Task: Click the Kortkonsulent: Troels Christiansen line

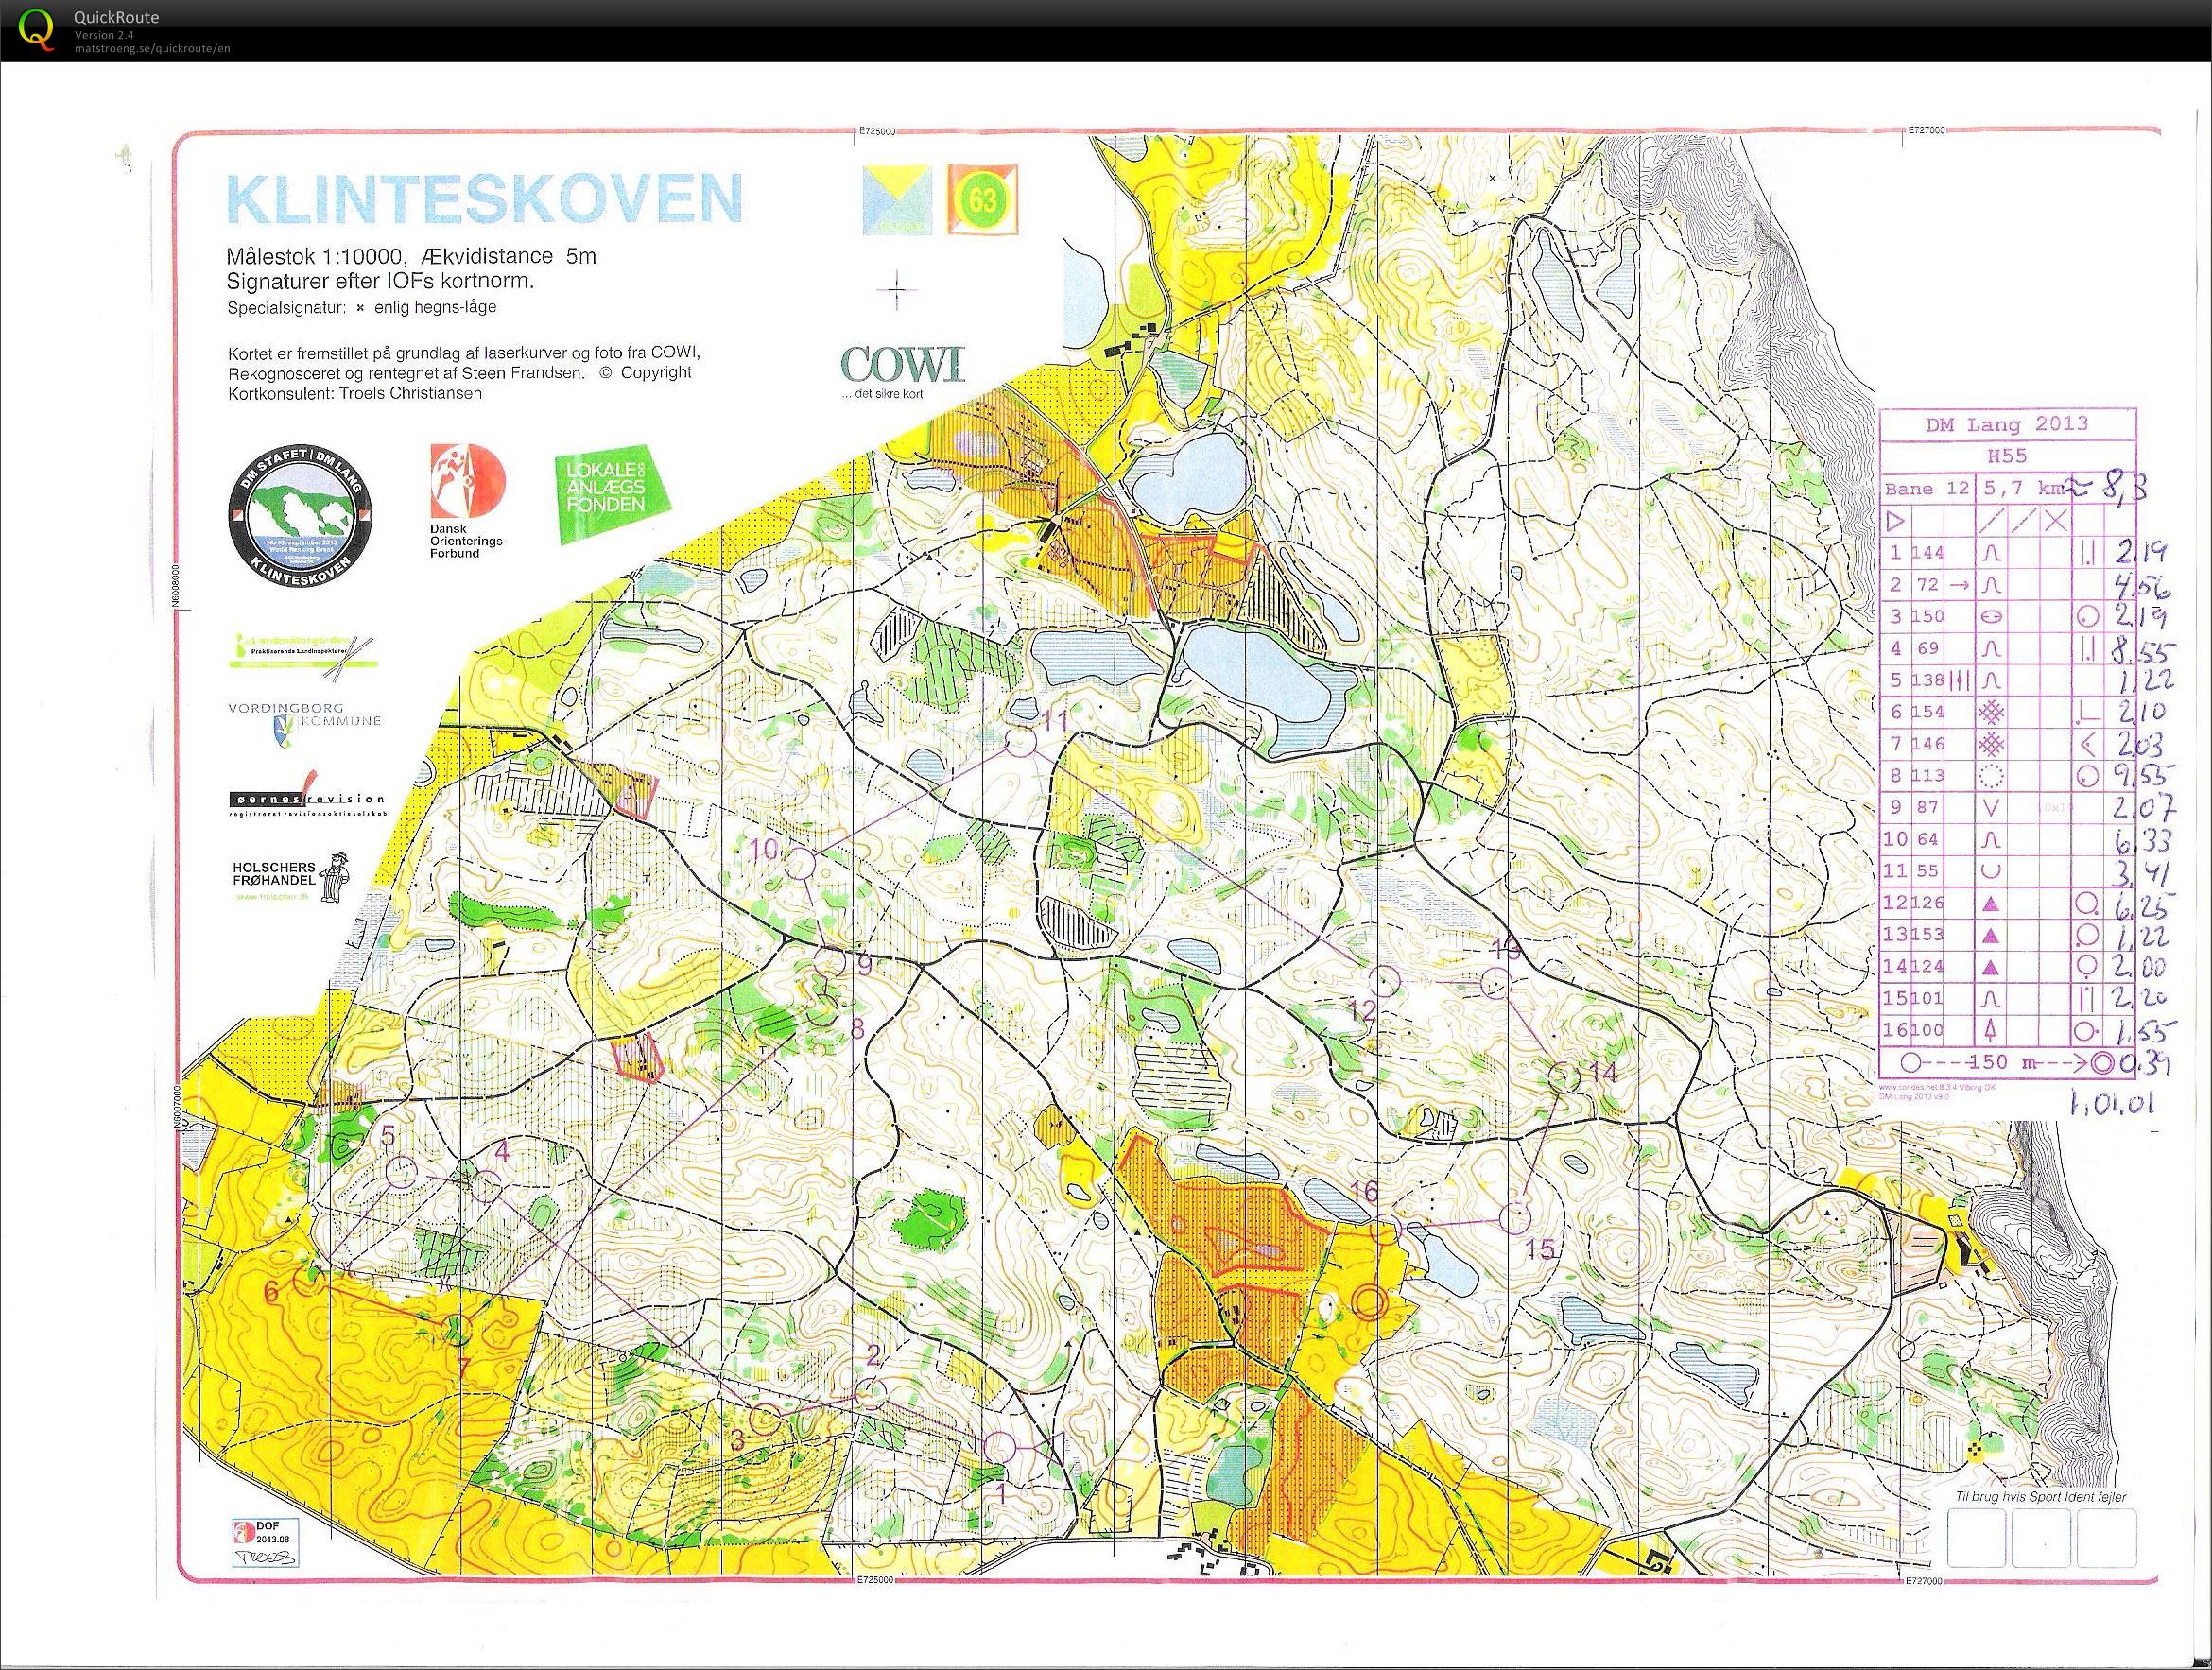Action: [x=355, y=393]
